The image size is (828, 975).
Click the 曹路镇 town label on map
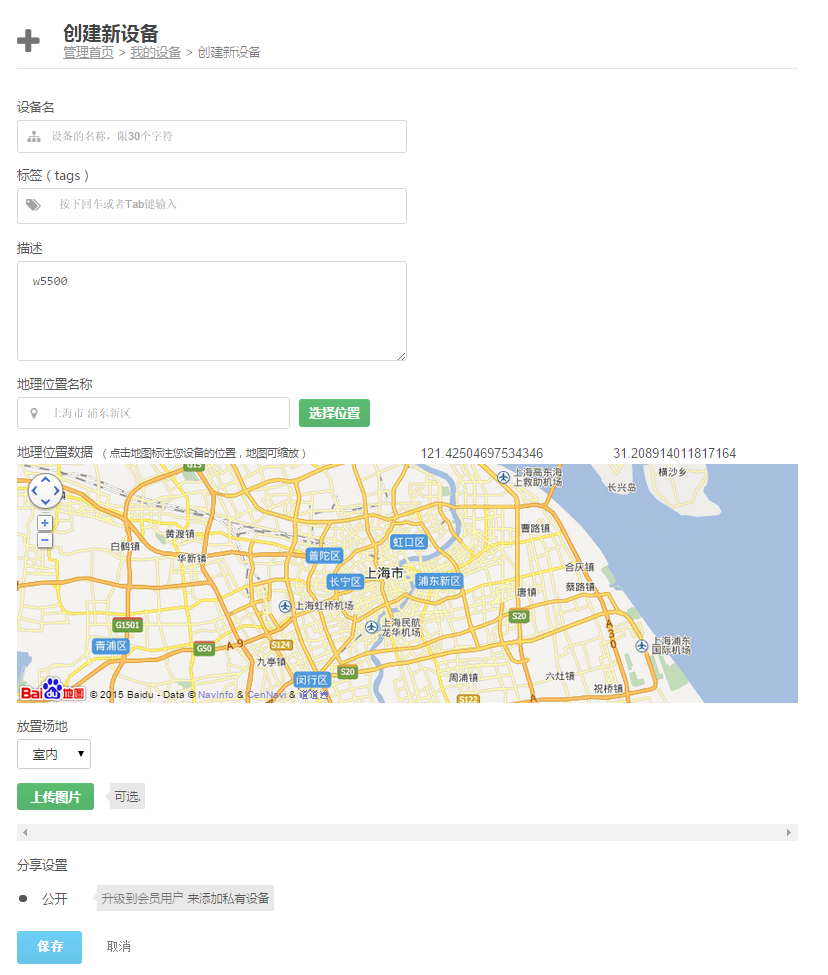(x=535, y=528)
